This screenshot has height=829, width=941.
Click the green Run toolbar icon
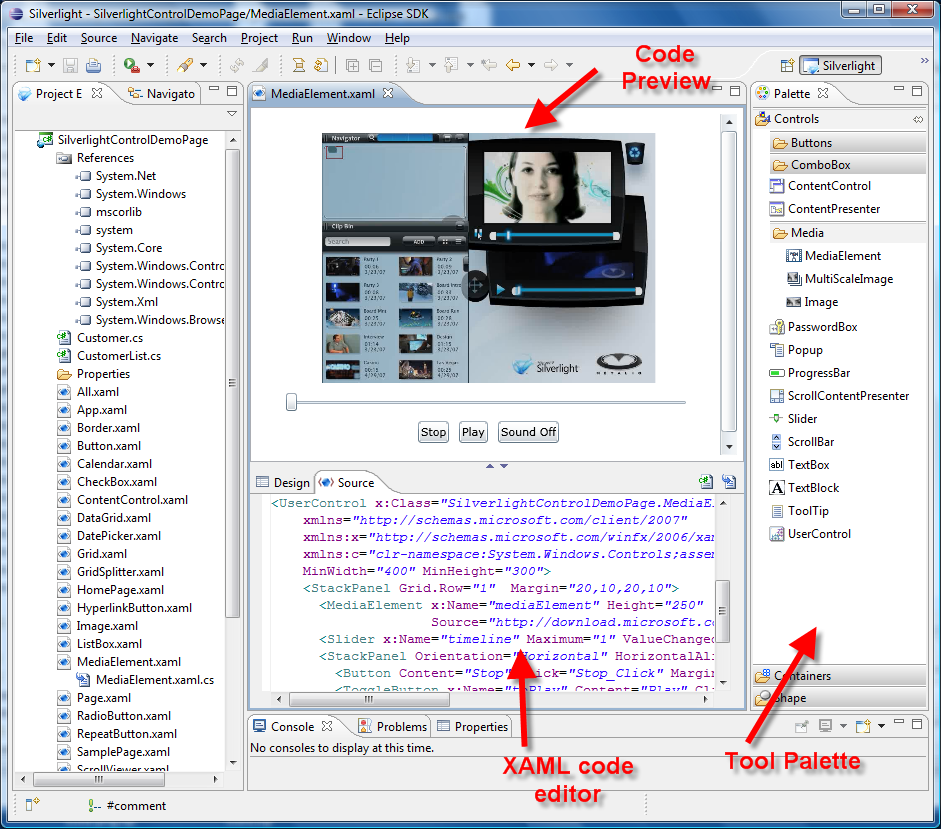click(131, 65)
